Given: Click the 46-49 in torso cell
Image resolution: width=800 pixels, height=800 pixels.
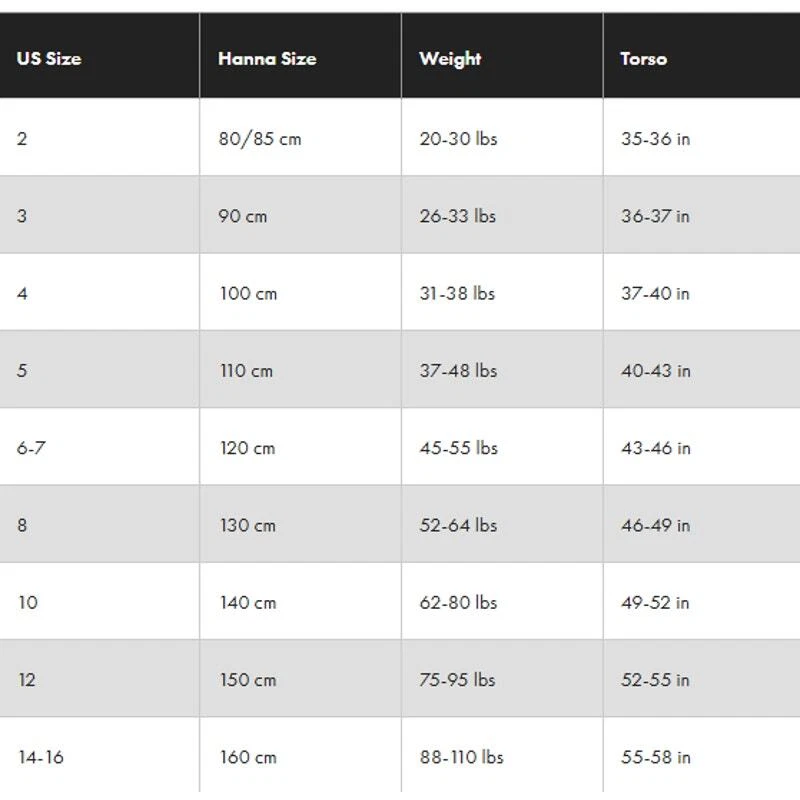Looking at the screenshot, I should pos(655,525).
